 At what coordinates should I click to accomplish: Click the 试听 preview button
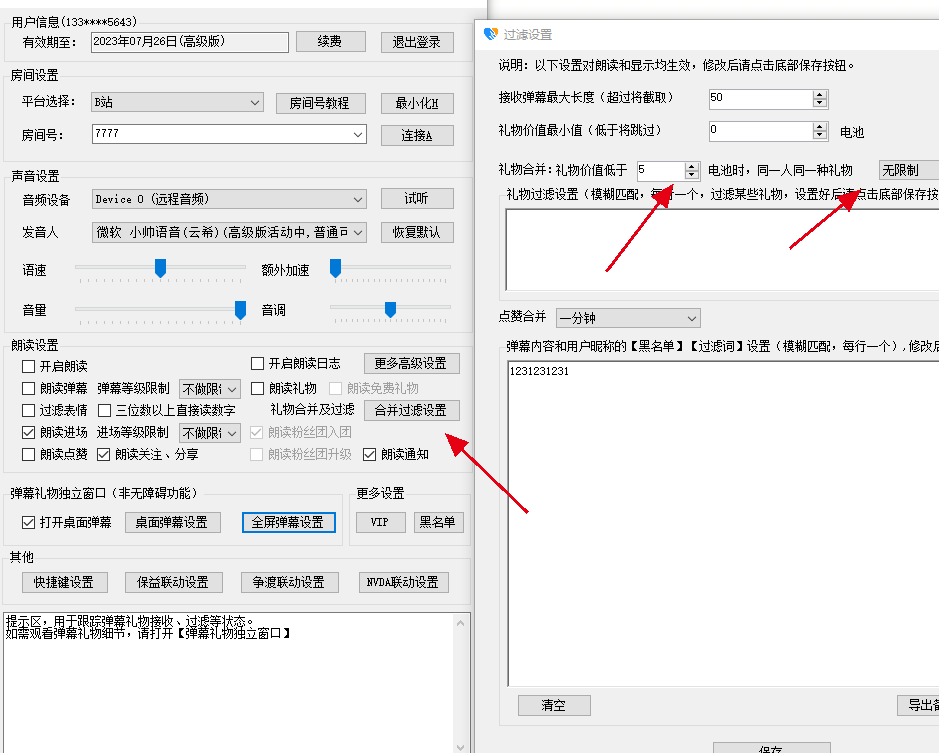[417, 198]
